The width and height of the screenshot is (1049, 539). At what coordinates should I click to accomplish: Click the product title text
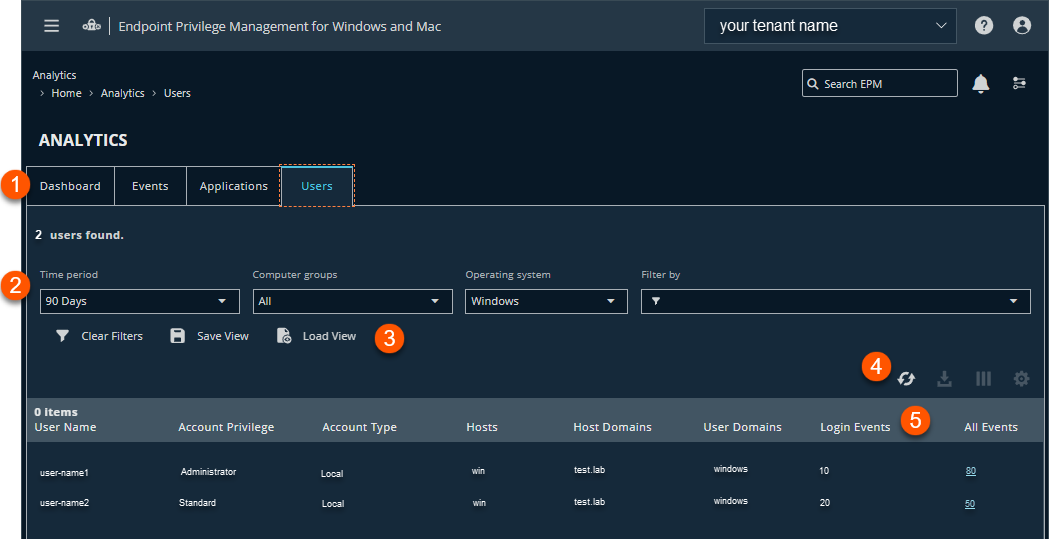[x=280, y=27]
